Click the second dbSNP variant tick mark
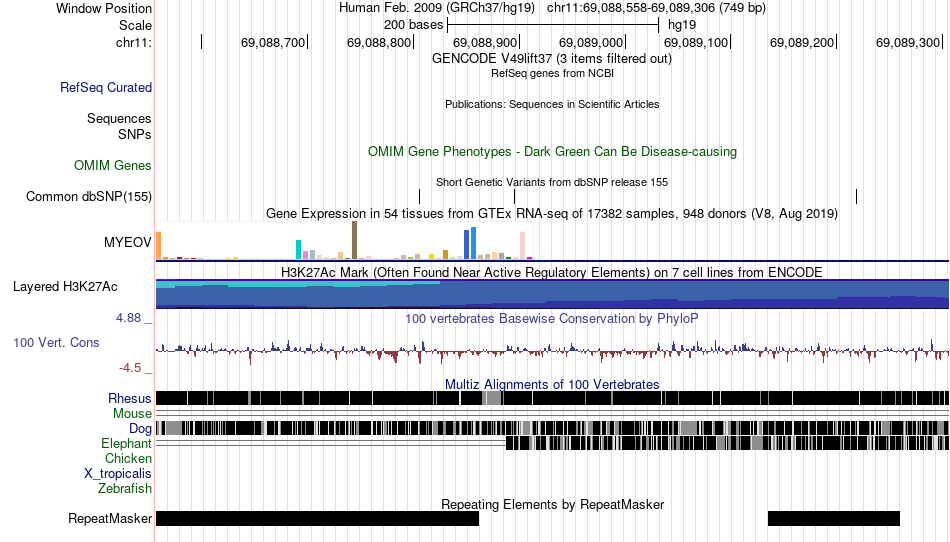The width and height of the screenshot is (950, 542). click(514, 196)
